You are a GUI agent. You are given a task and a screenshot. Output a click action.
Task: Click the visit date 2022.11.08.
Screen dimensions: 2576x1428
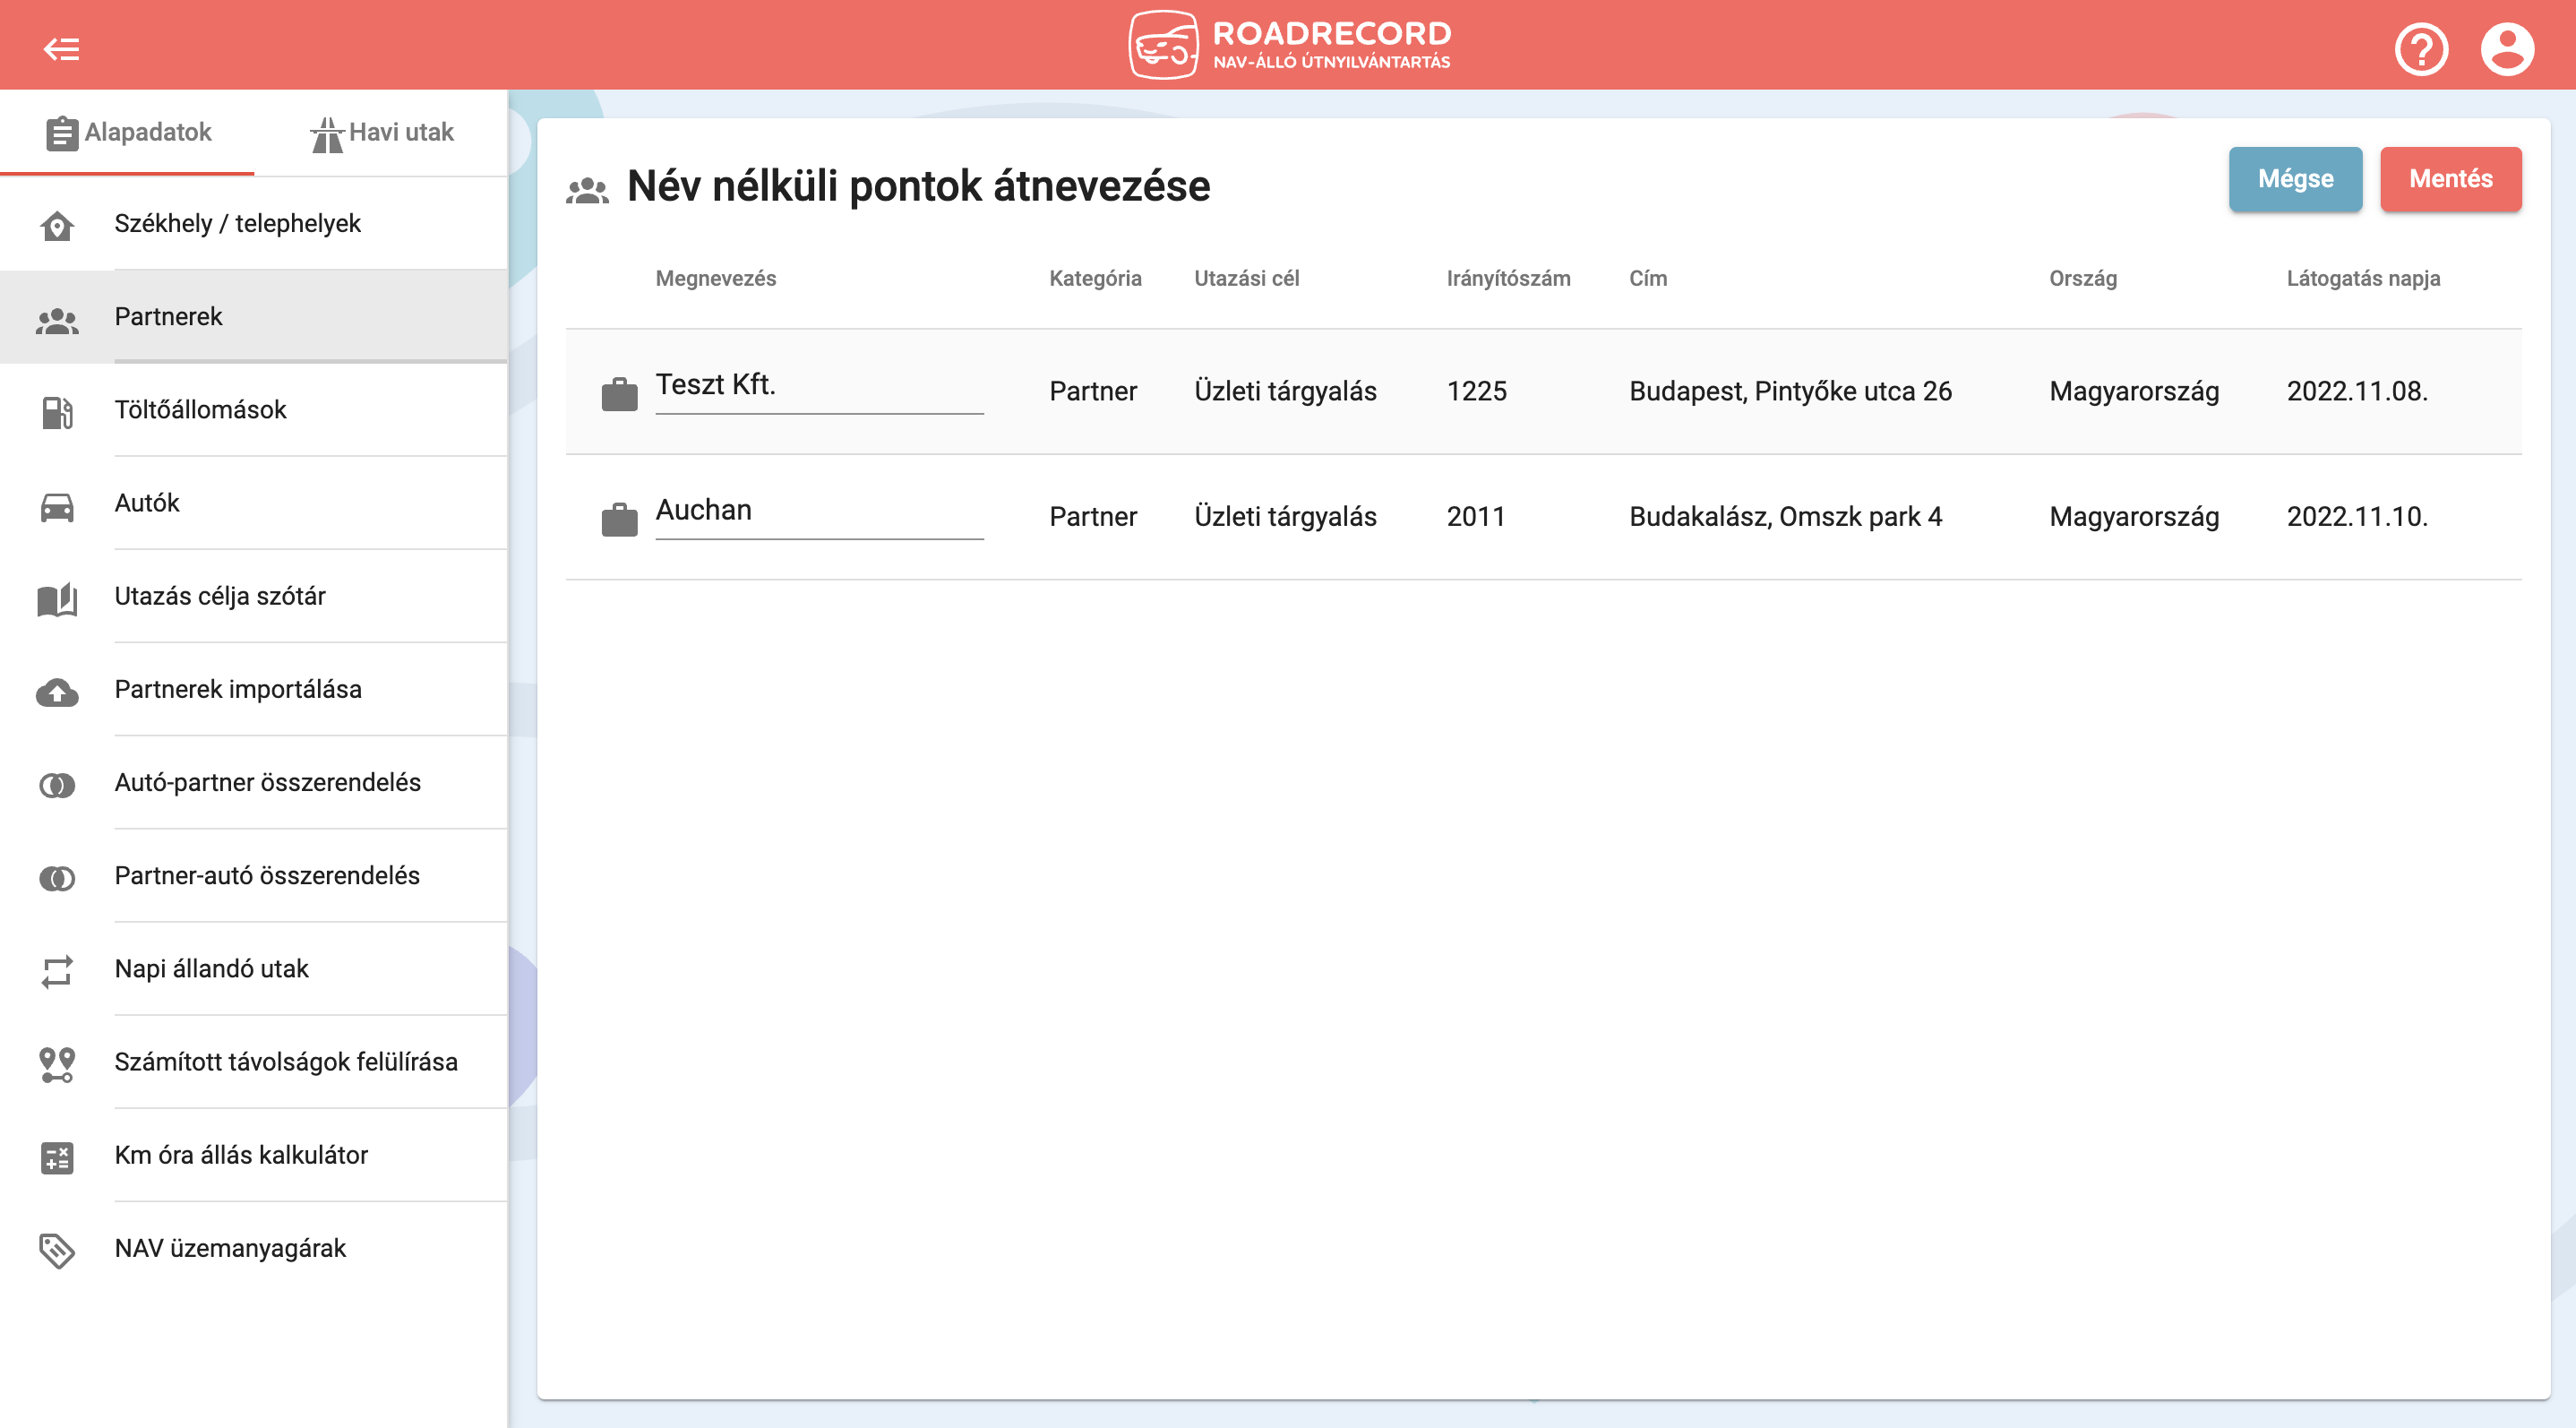[2357, 391]
